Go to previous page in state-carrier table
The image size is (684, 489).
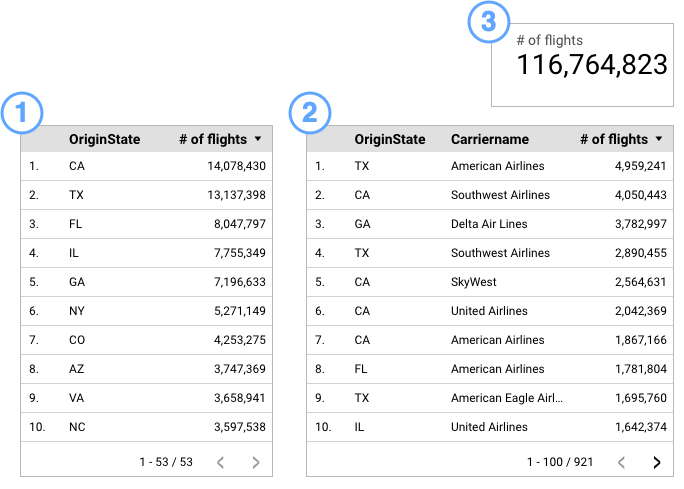(621, 462)
